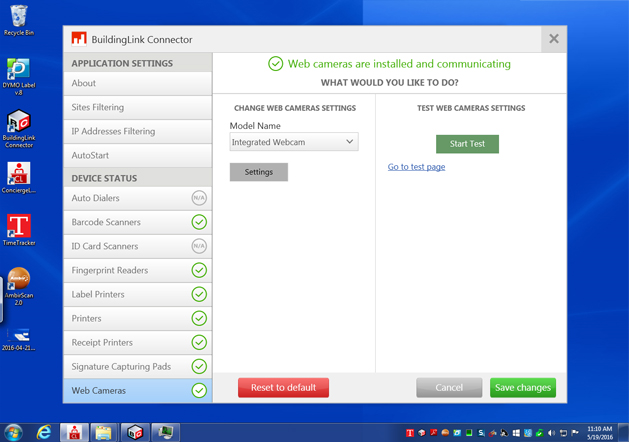Open IP Addresses Filtering settings

[x=138, y=132]
